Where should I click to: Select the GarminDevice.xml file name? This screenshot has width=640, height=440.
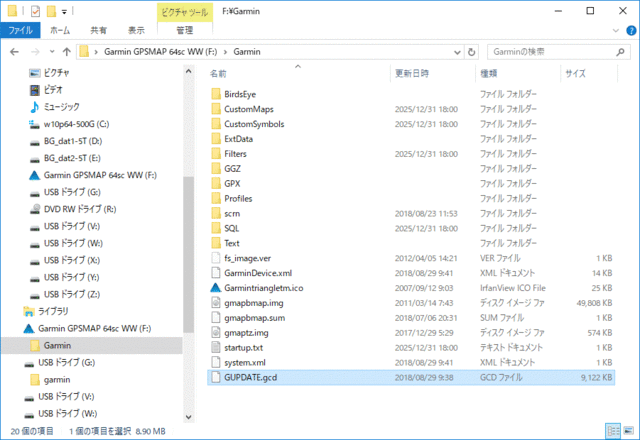(258, 273)
